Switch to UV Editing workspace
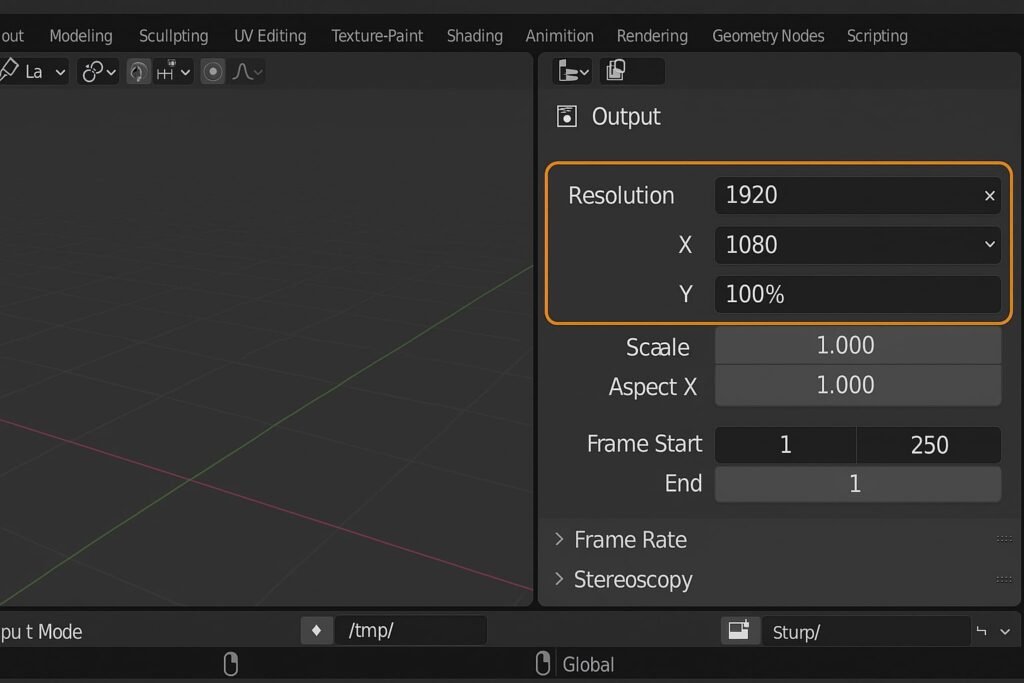1024x683 pixels. pos(270,36)
